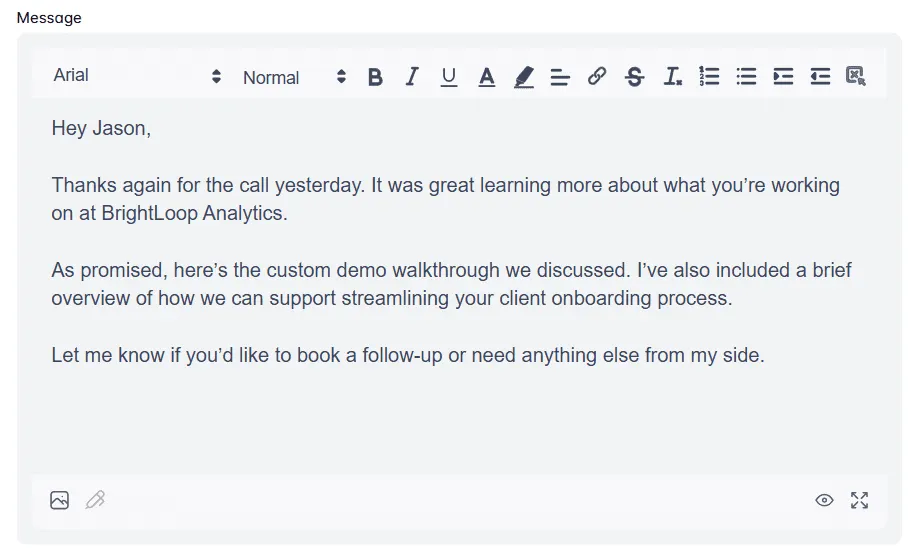Insert an image into the message

(60, 500)
